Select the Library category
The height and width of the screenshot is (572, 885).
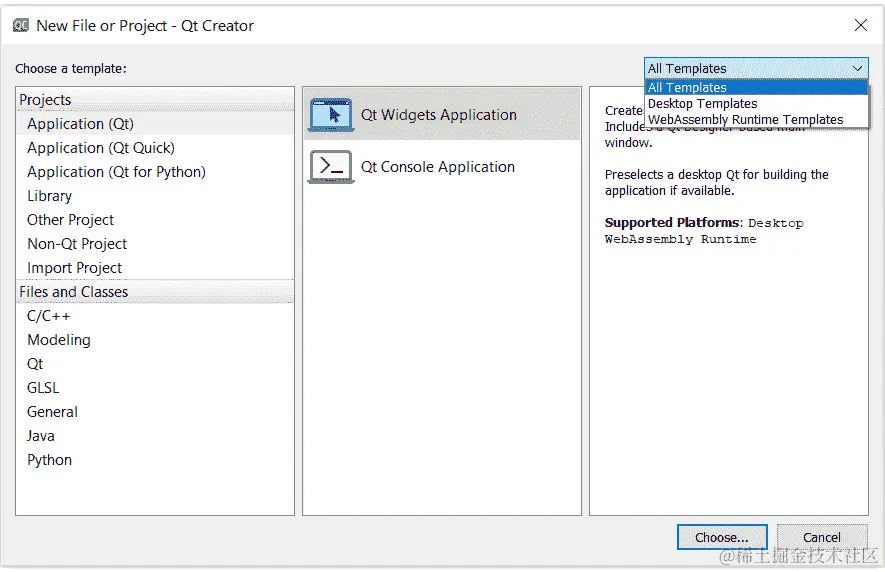[x=155, y=196]
